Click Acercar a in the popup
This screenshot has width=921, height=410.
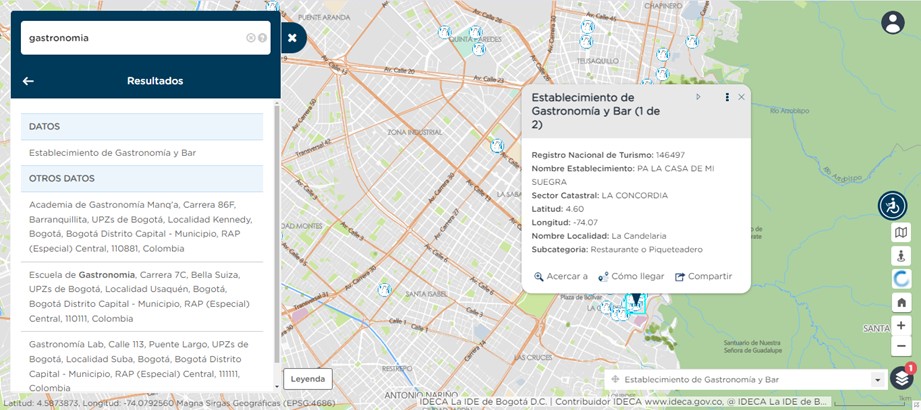tap(561, 277)
